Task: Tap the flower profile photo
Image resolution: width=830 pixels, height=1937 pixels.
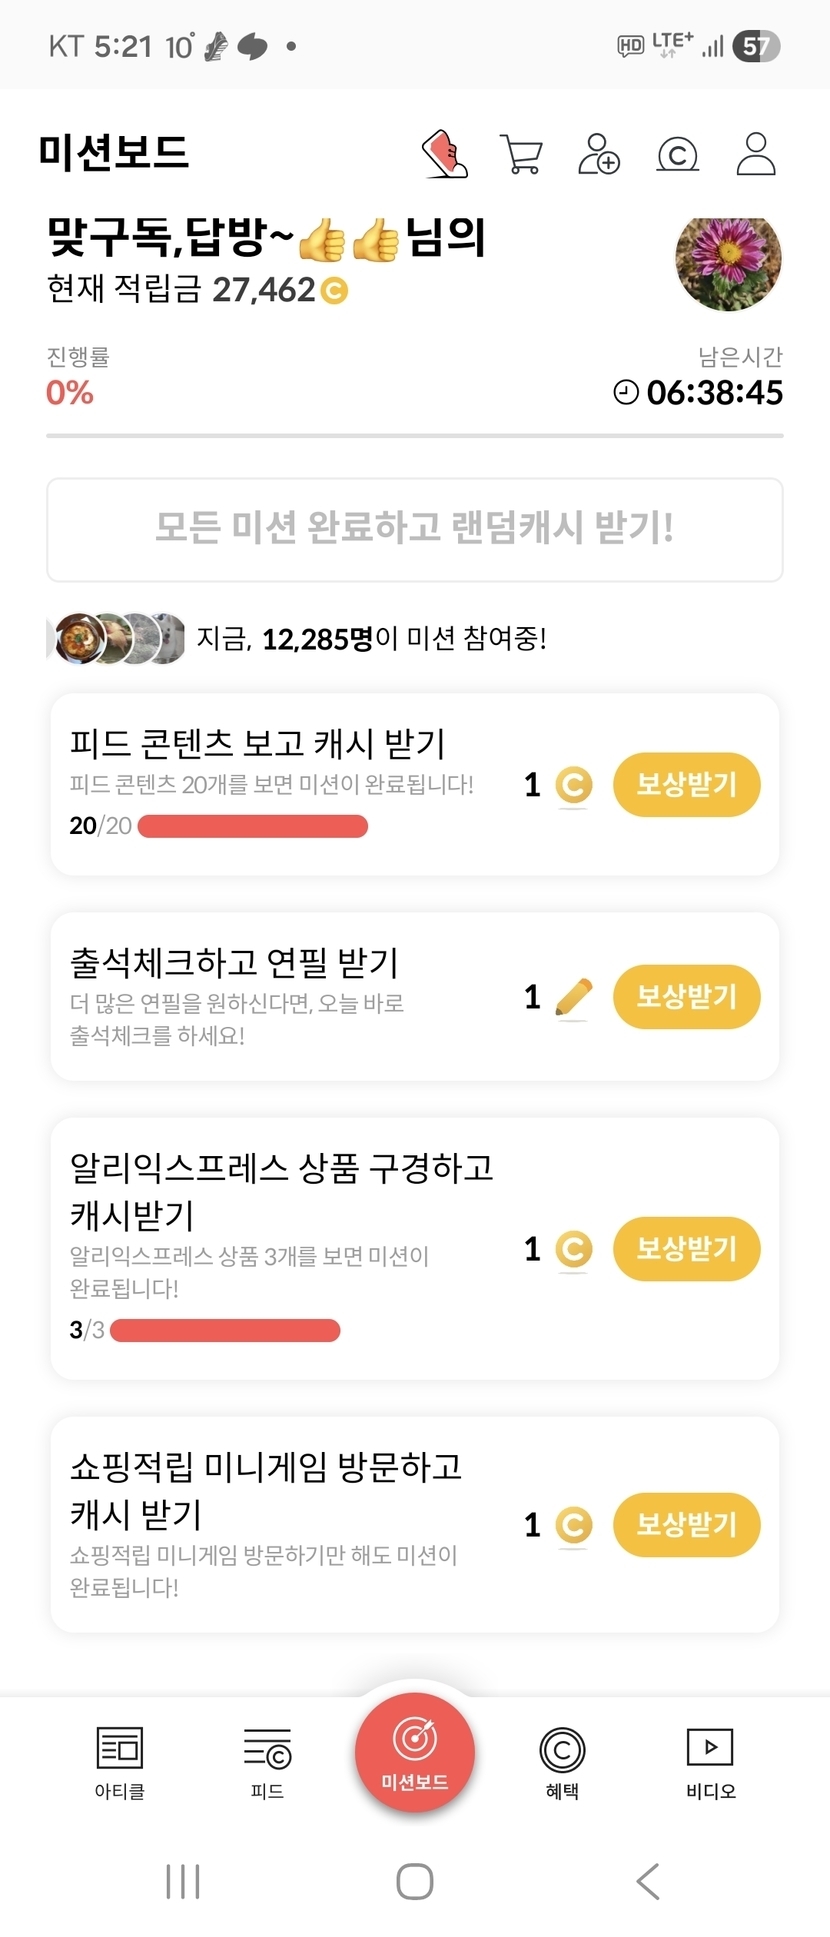Action: pyautogui.click(x=728, y=262)
